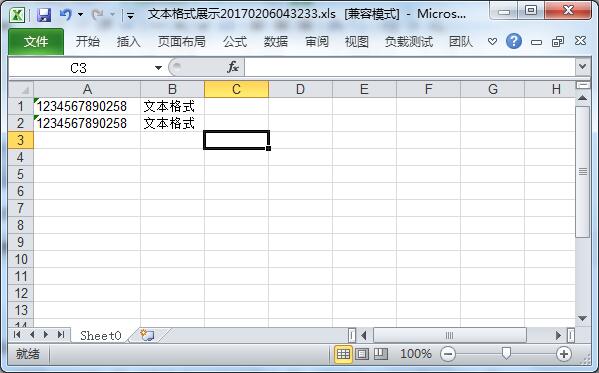Select column D header
599x373 pixels.
tap(300, 89)
